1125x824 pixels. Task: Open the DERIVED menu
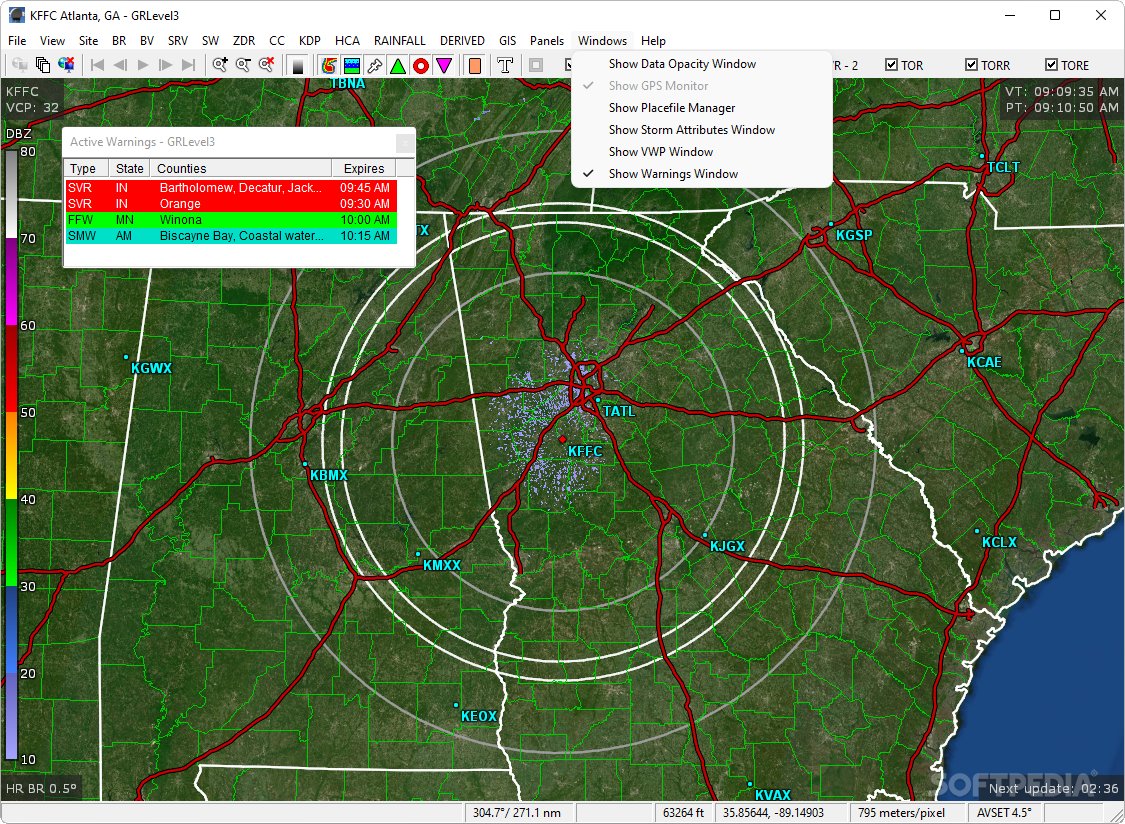[462, 41]
